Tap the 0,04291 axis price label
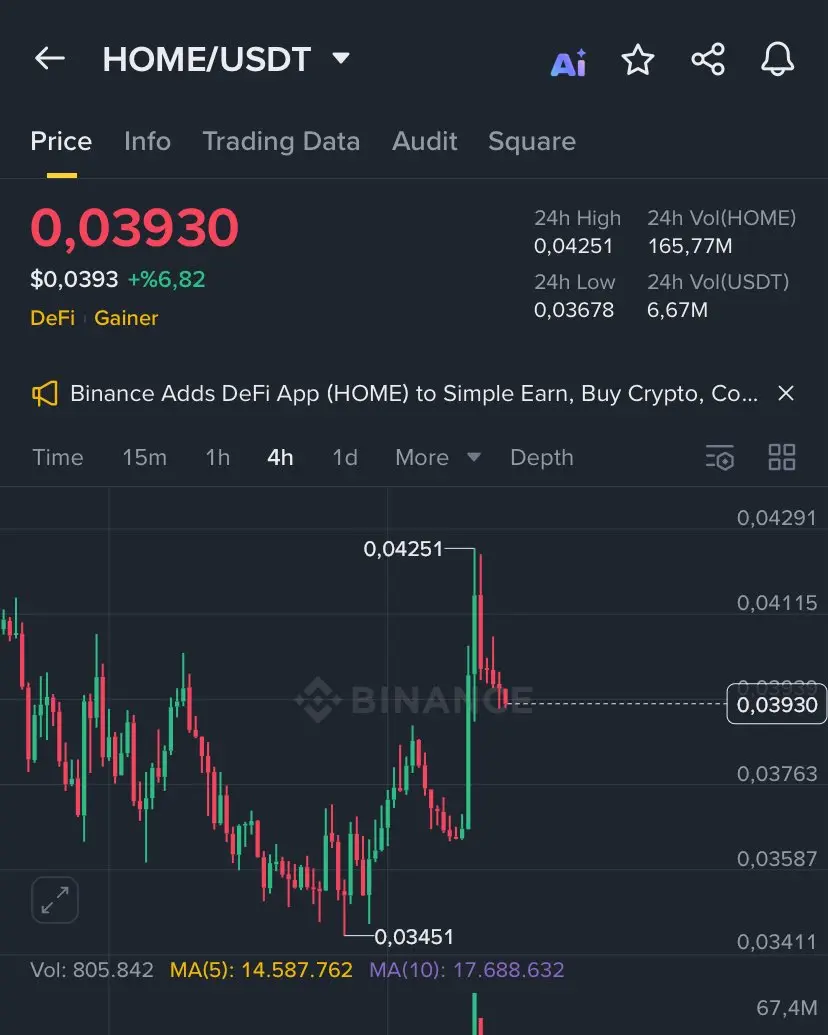Image resolution: width=828 pixels, height=1035 pixels. pyautogui.click(x=776, y=518)
